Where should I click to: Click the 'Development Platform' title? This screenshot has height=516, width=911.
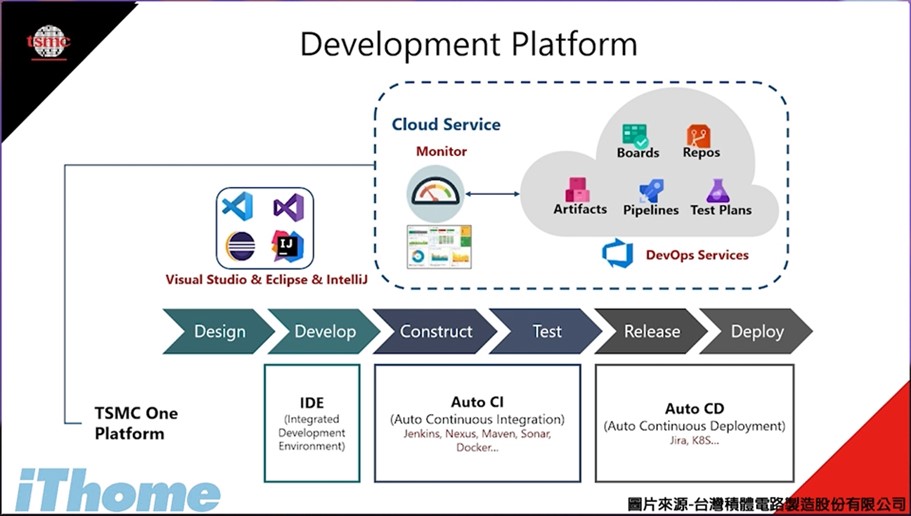pyautogui.click(x=468, y=44)
